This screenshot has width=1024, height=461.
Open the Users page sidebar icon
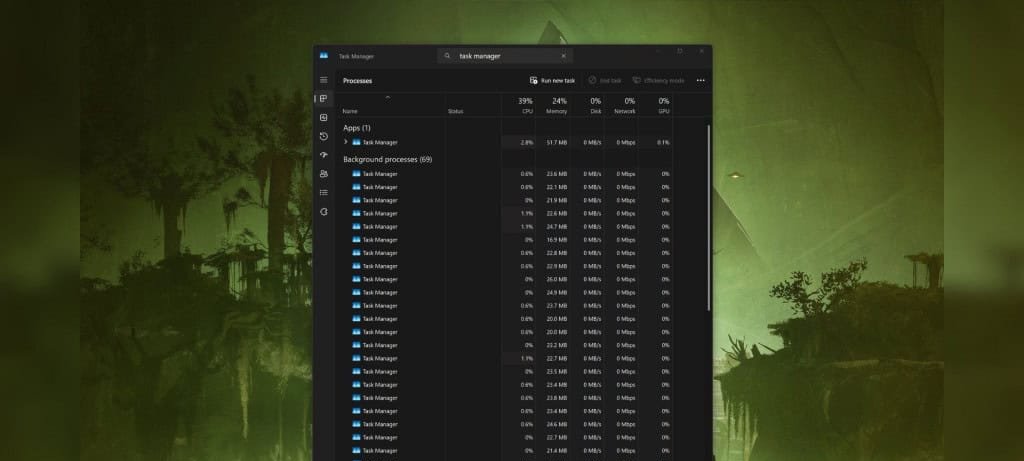pyautogui.click(x=323, y=174)
